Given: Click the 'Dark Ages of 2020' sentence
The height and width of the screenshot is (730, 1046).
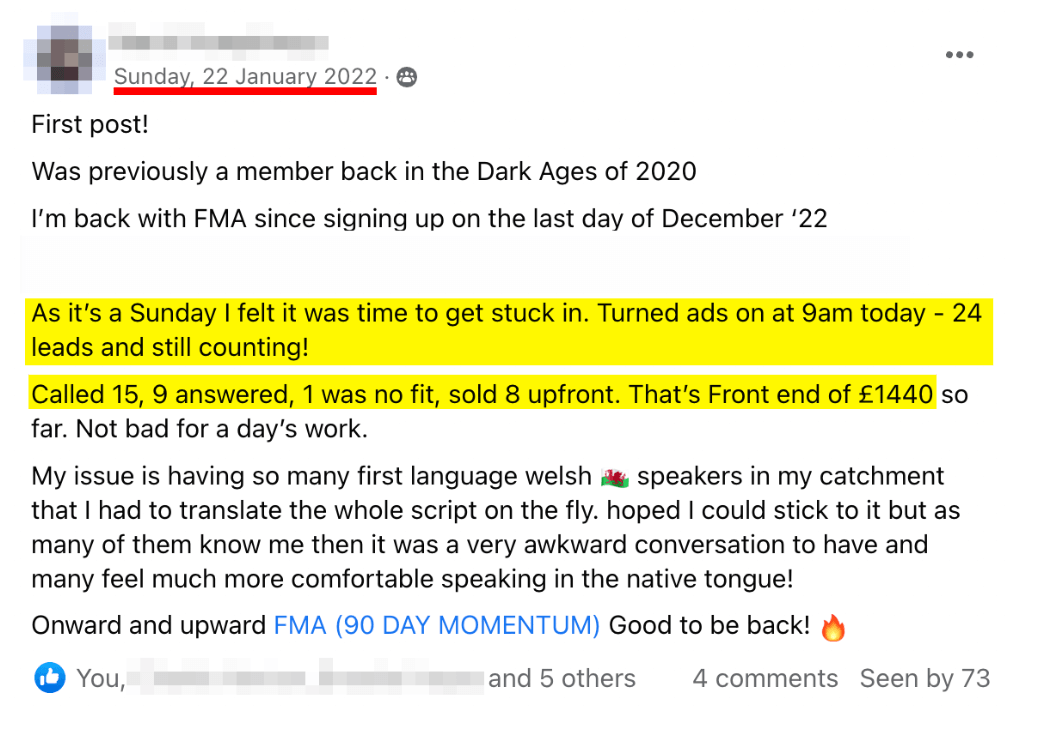Looking at the screenshot, I should [x=364, y=172].
